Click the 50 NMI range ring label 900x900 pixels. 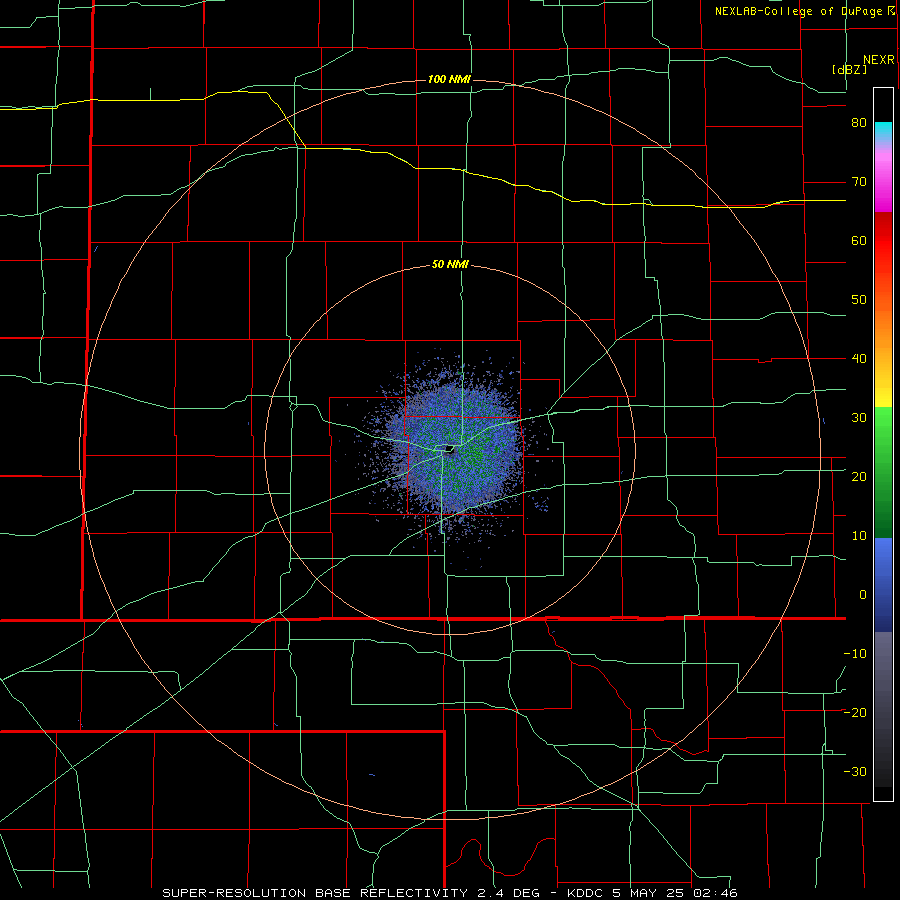(450, 265)
